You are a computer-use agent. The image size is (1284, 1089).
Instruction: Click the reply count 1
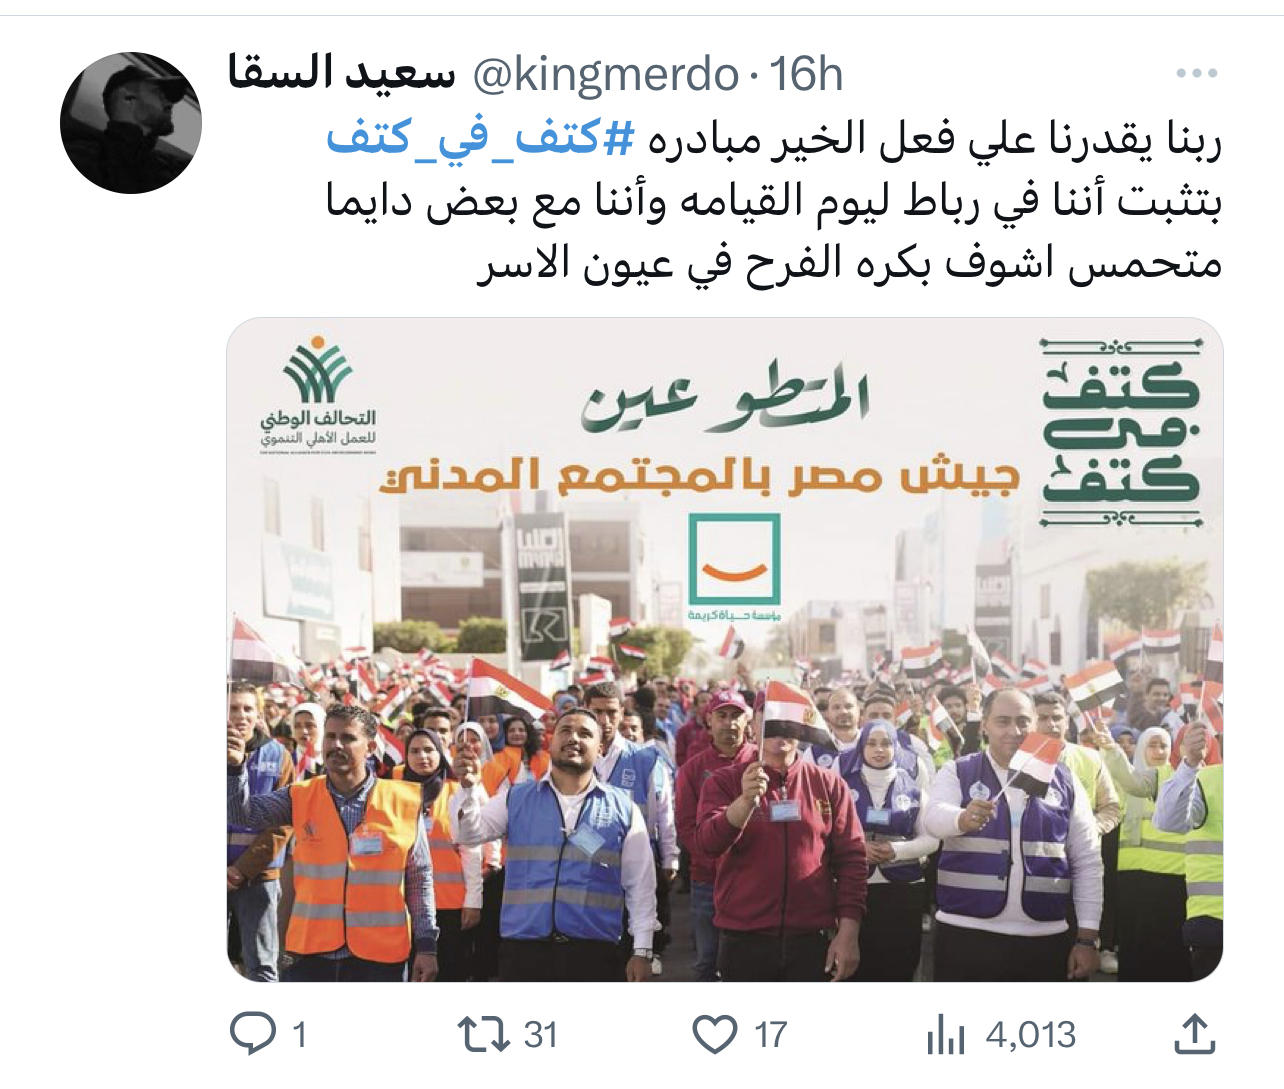tap(298, 1034)
